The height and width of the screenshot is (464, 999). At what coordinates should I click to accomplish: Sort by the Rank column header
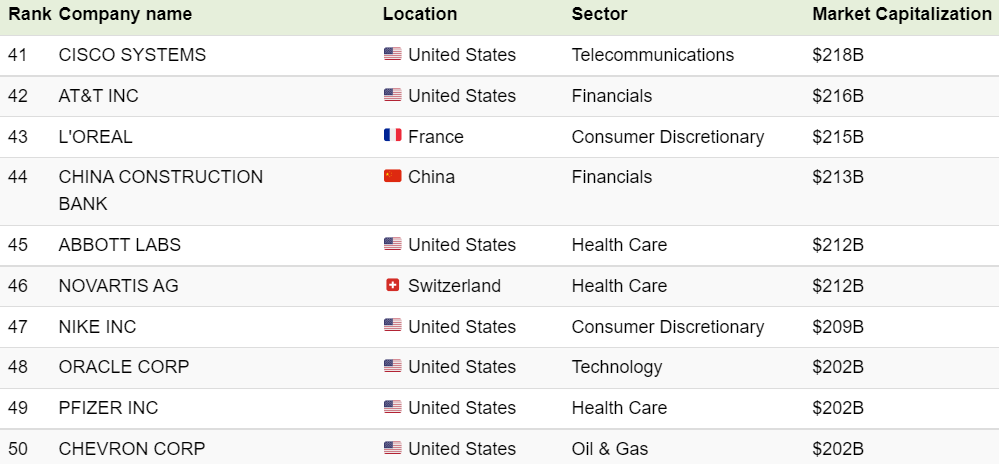[x=30, y=14]
